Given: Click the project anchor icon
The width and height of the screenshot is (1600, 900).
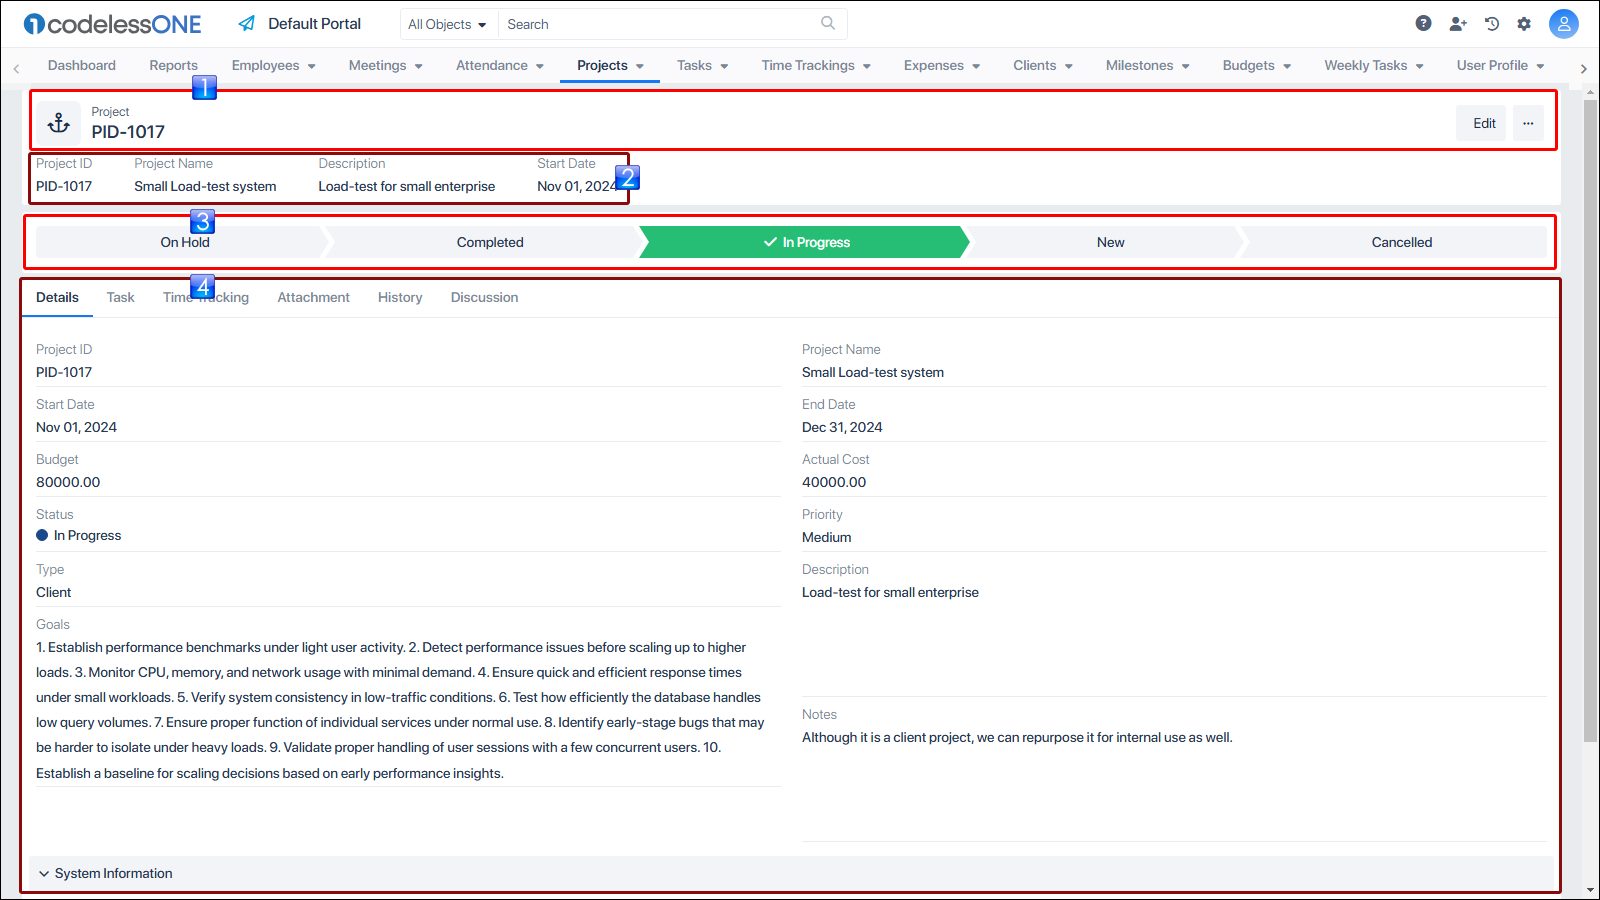Looking at the screenshot, I should click(x=59, y=123).
